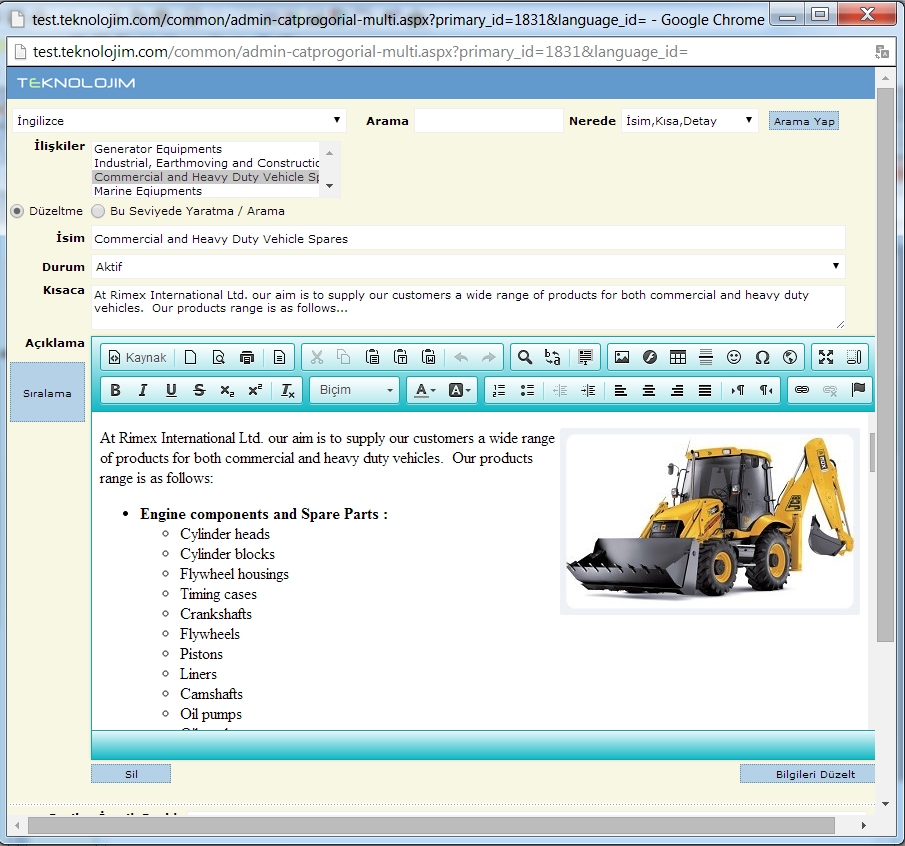Toggle Subscript formatting
The image size is (905, 846).
click(x=227, y=390)
